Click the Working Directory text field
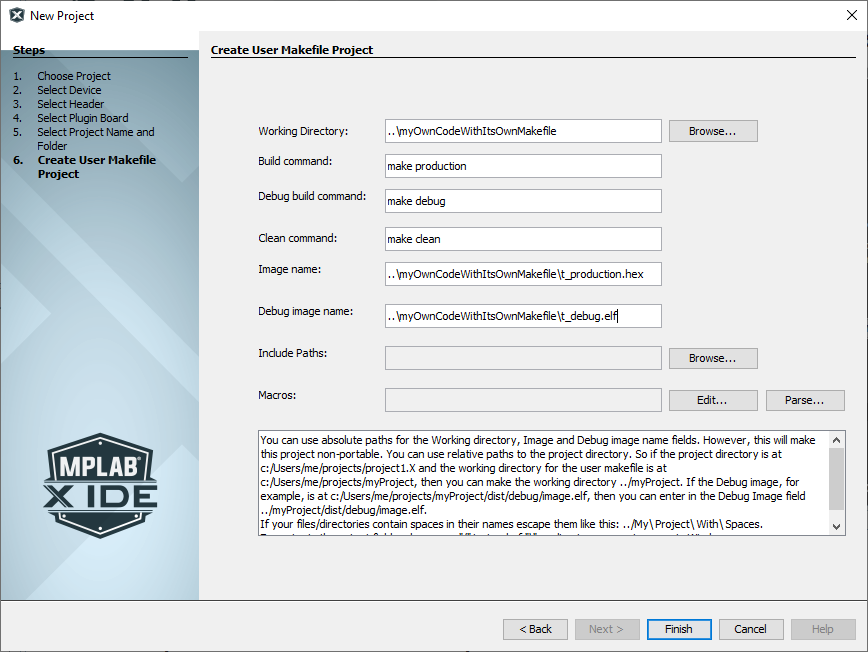868x652 pixels. [522, 131]
